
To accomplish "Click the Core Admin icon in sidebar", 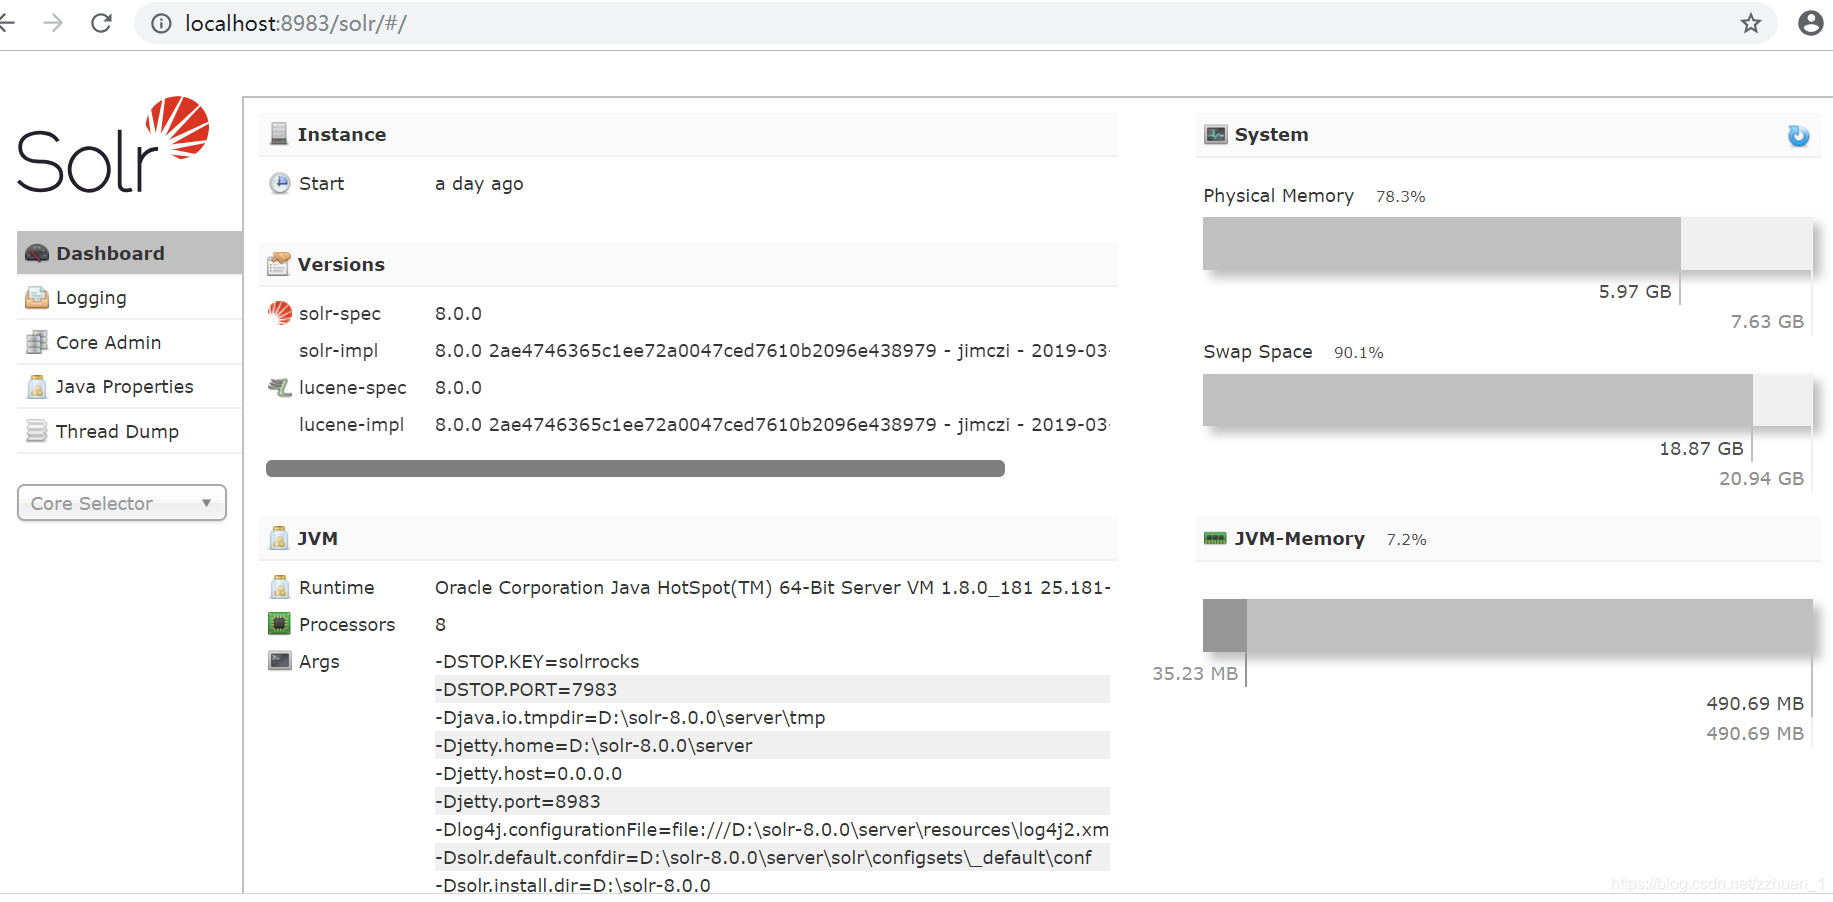I will pyautogui.click(x=36, y=342).
